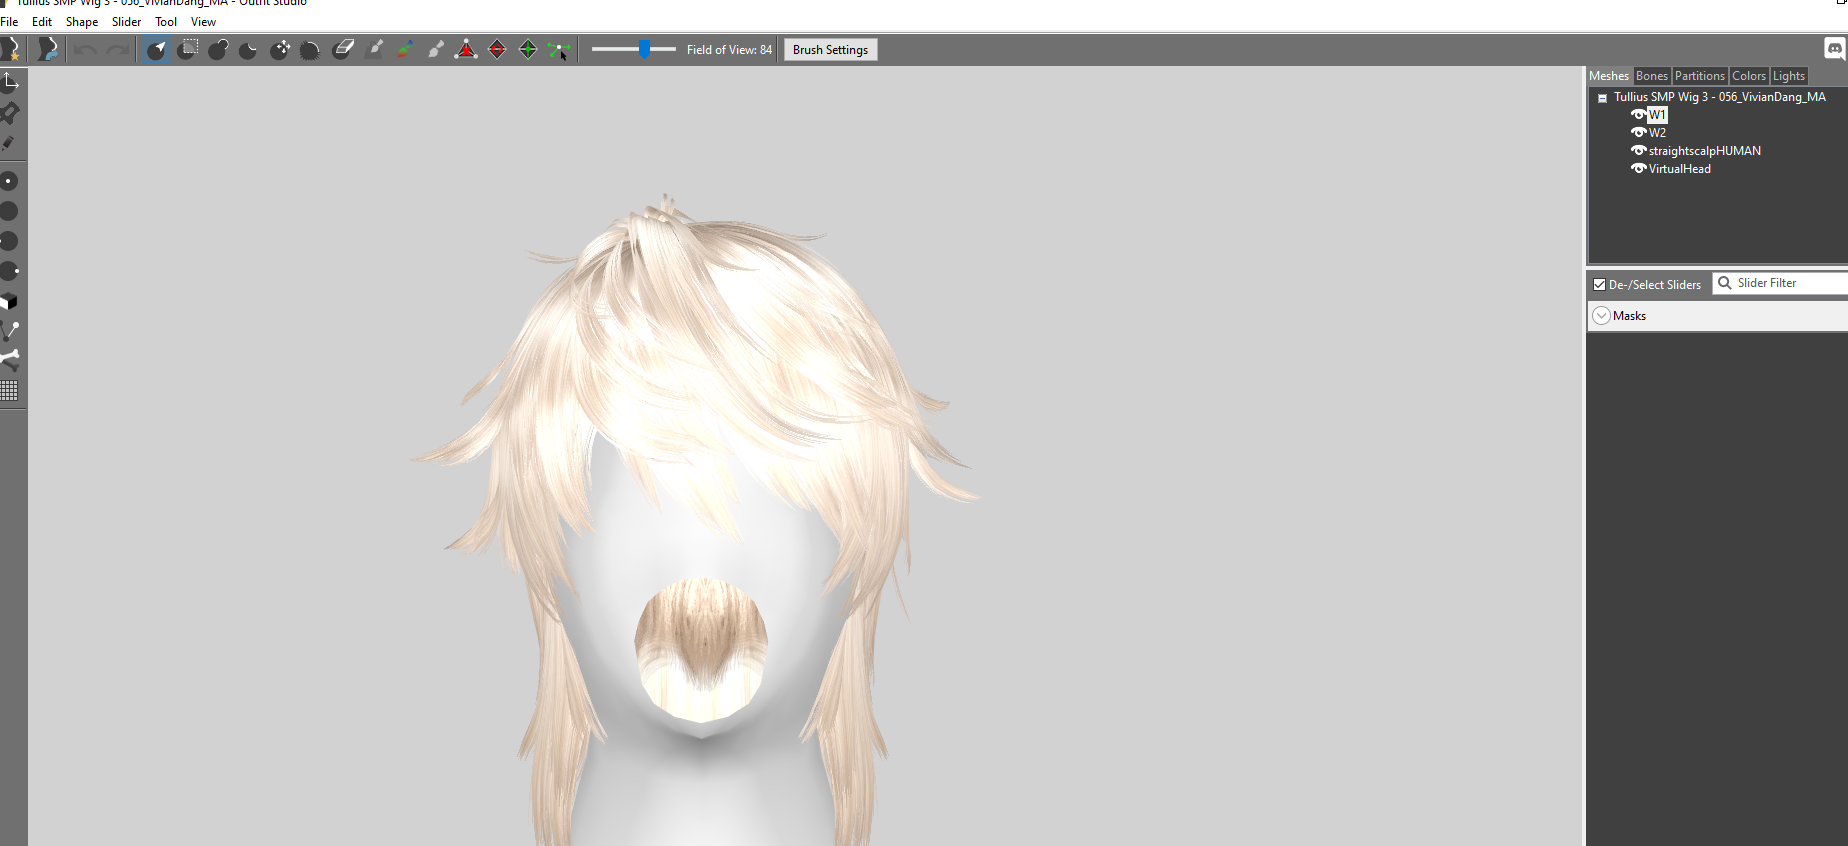Hide the W1 mesh via eye icon
This screenshot has width=1848, height=846.
[x=1638, y=114]
